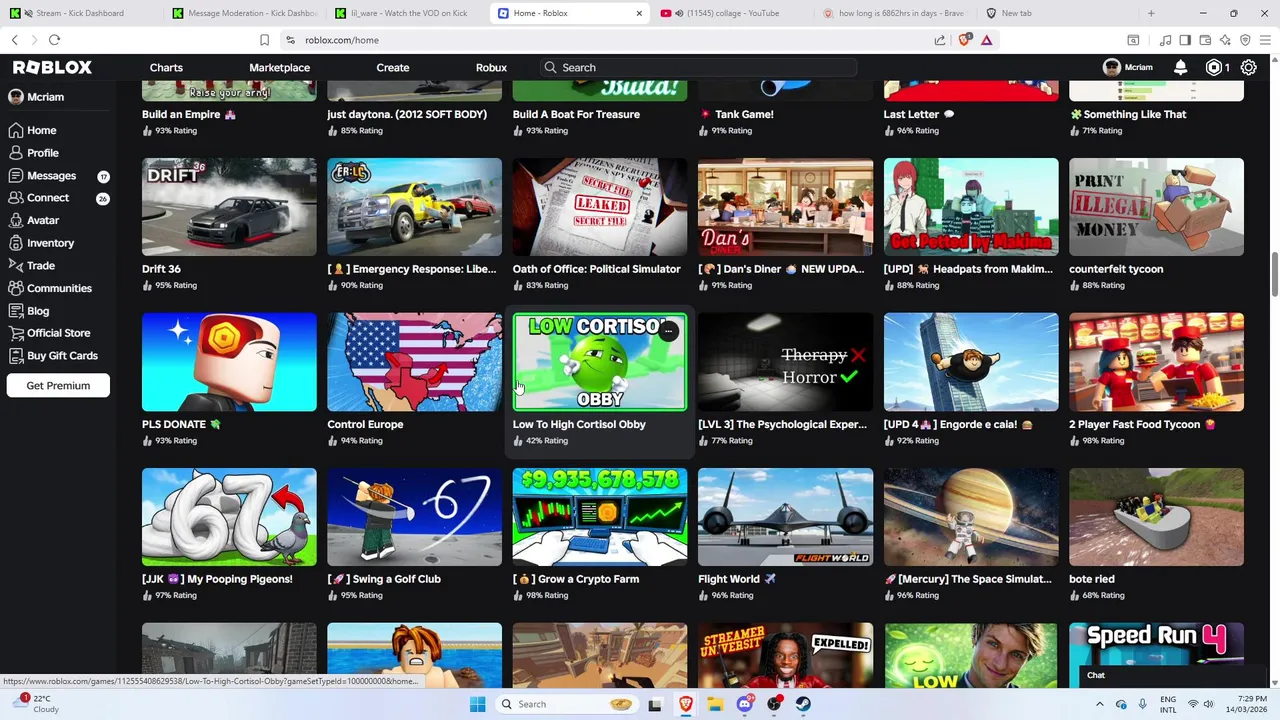Open the Roblox notifications bell

(x=1181, y=67)
